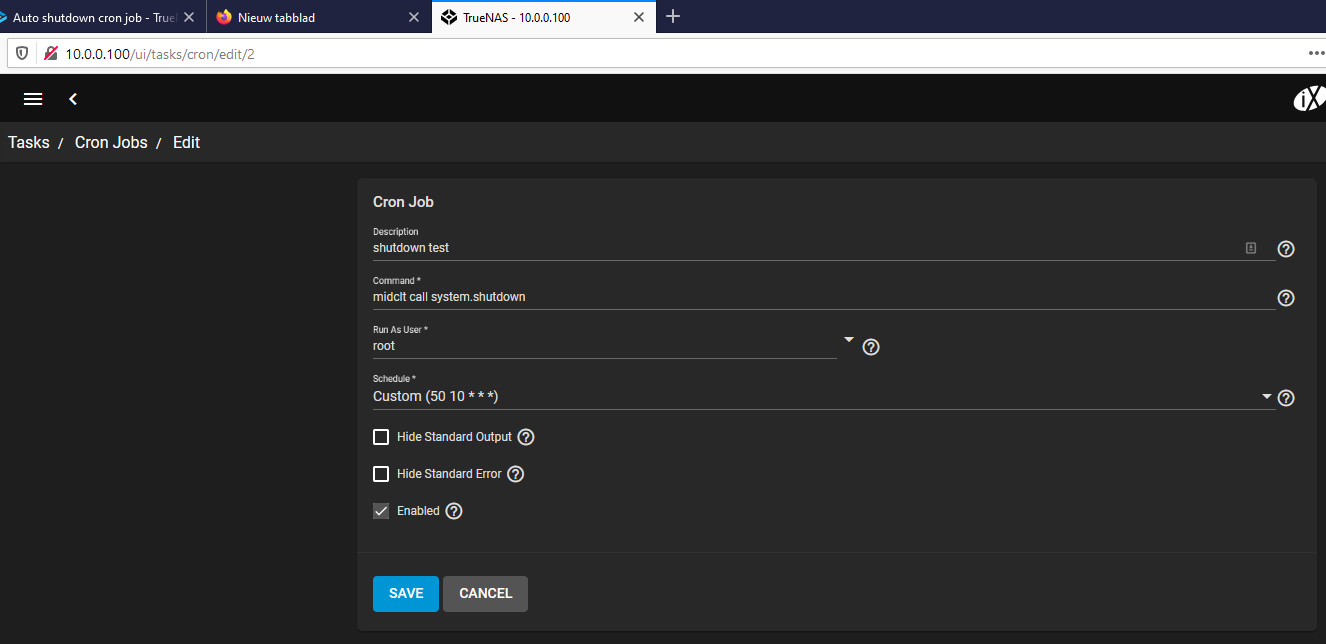Open the hamburger side menu
The width and height of the screenshot is (1326, 644).
coord(33,99)
